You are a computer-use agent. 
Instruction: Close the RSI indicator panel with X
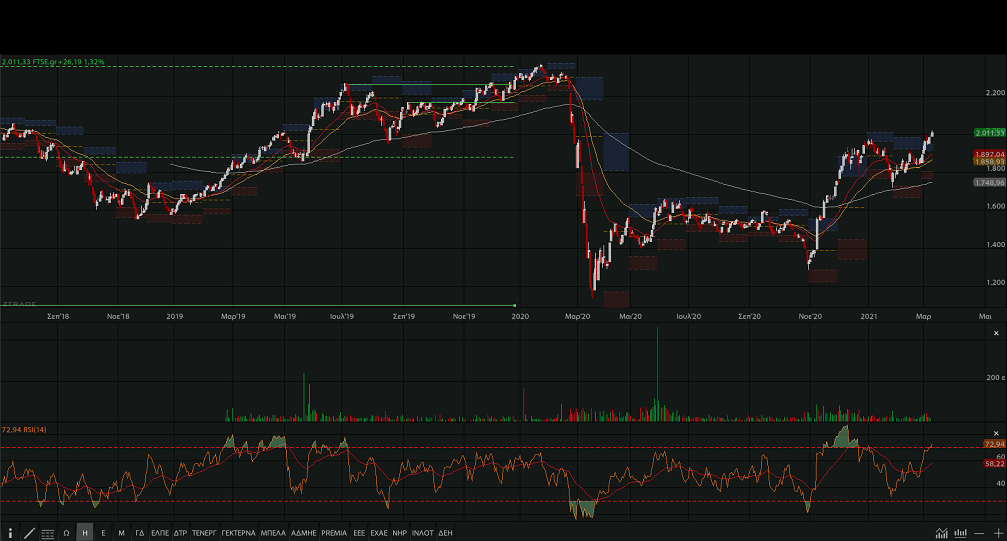pos(995,429)
